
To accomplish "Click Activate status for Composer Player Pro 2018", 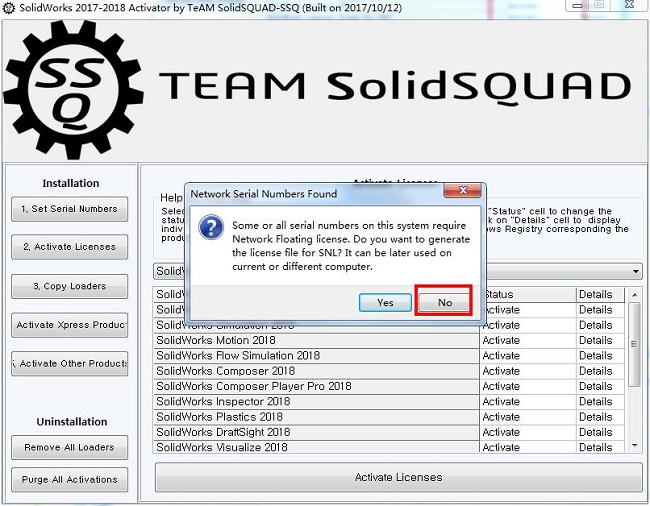I will [528, 387].
